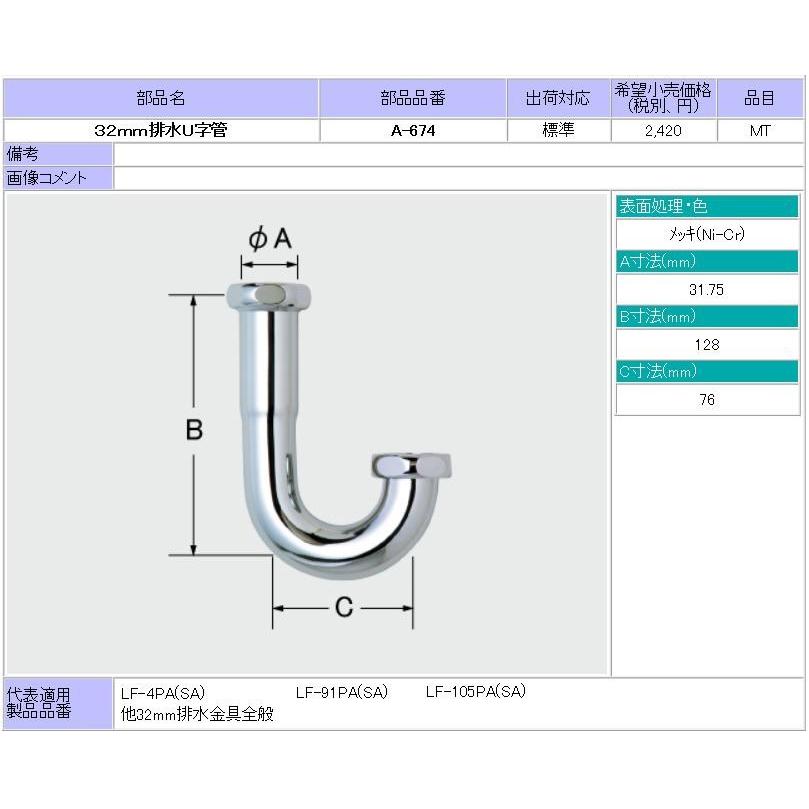This screenshot has width=809, height=809.
Task: Select the B寸法 value 128
Action: point(708,343)
